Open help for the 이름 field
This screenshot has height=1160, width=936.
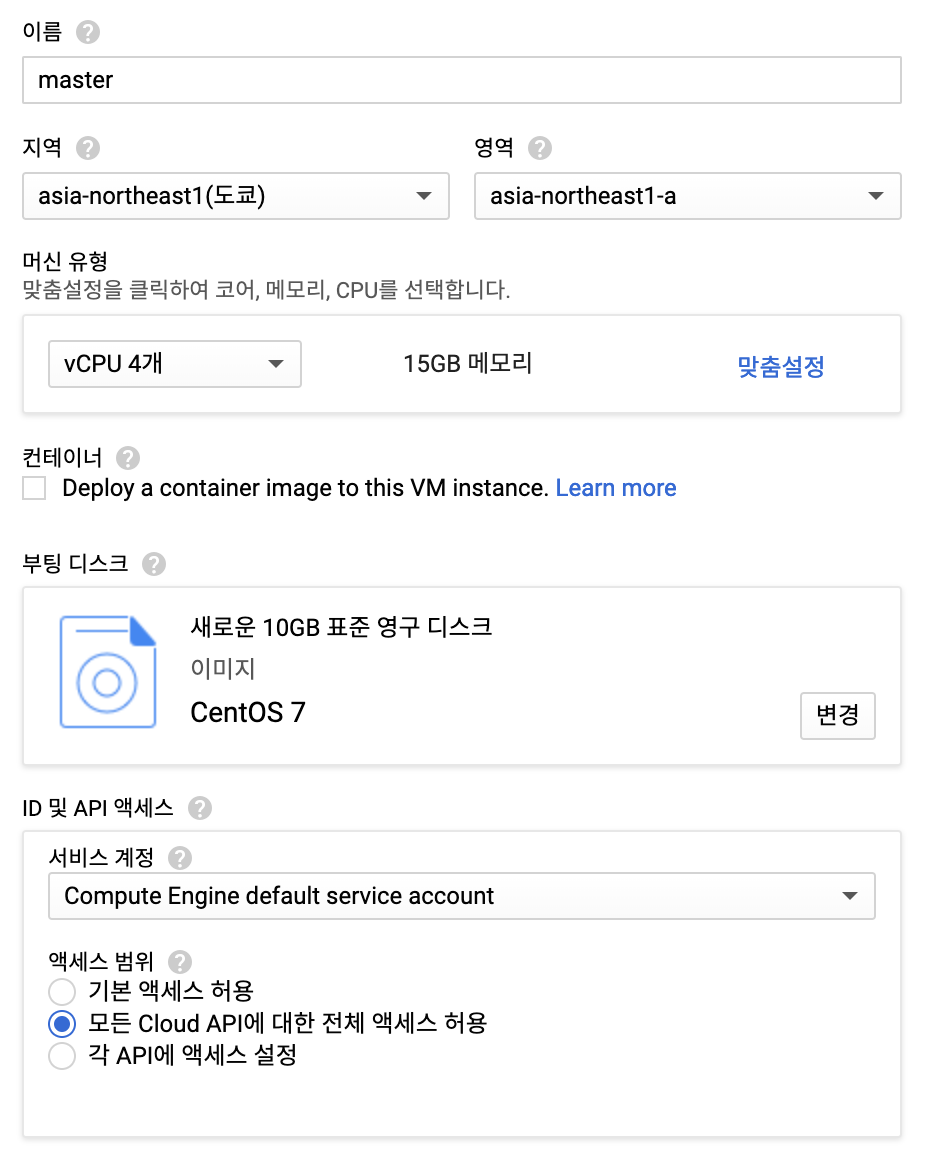click(86, 31)
